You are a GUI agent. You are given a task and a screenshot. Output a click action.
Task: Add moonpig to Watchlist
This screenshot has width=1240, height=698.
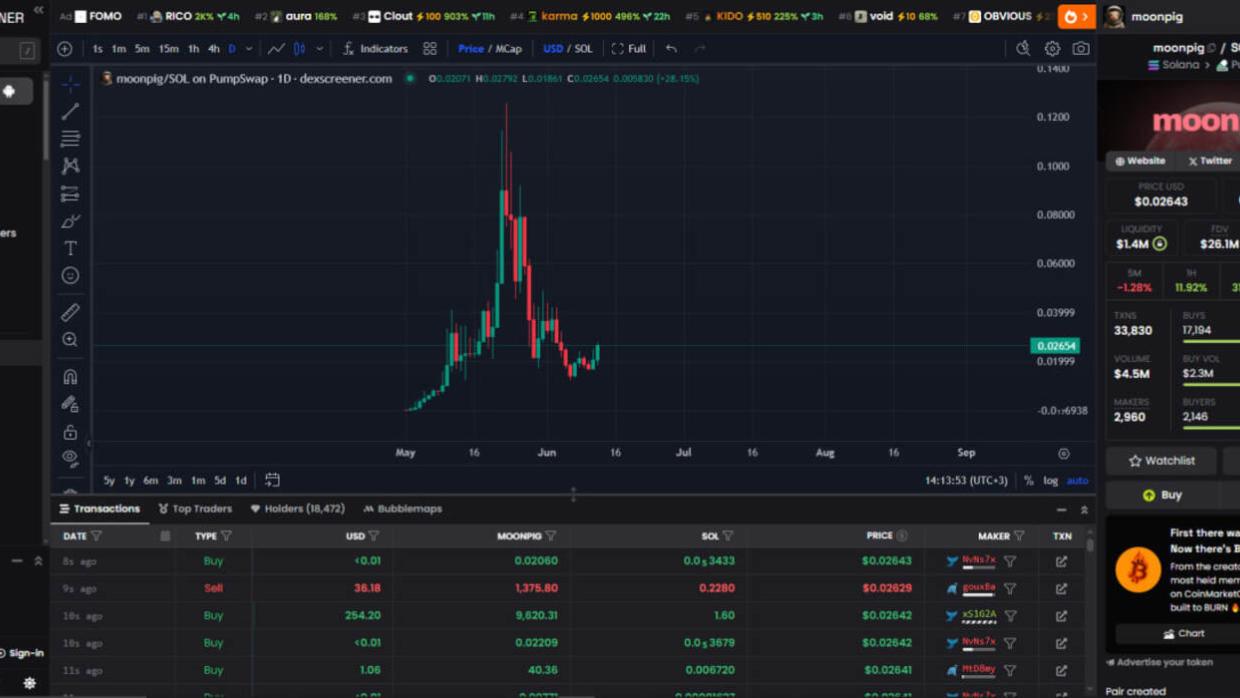tap(1162, 461)
